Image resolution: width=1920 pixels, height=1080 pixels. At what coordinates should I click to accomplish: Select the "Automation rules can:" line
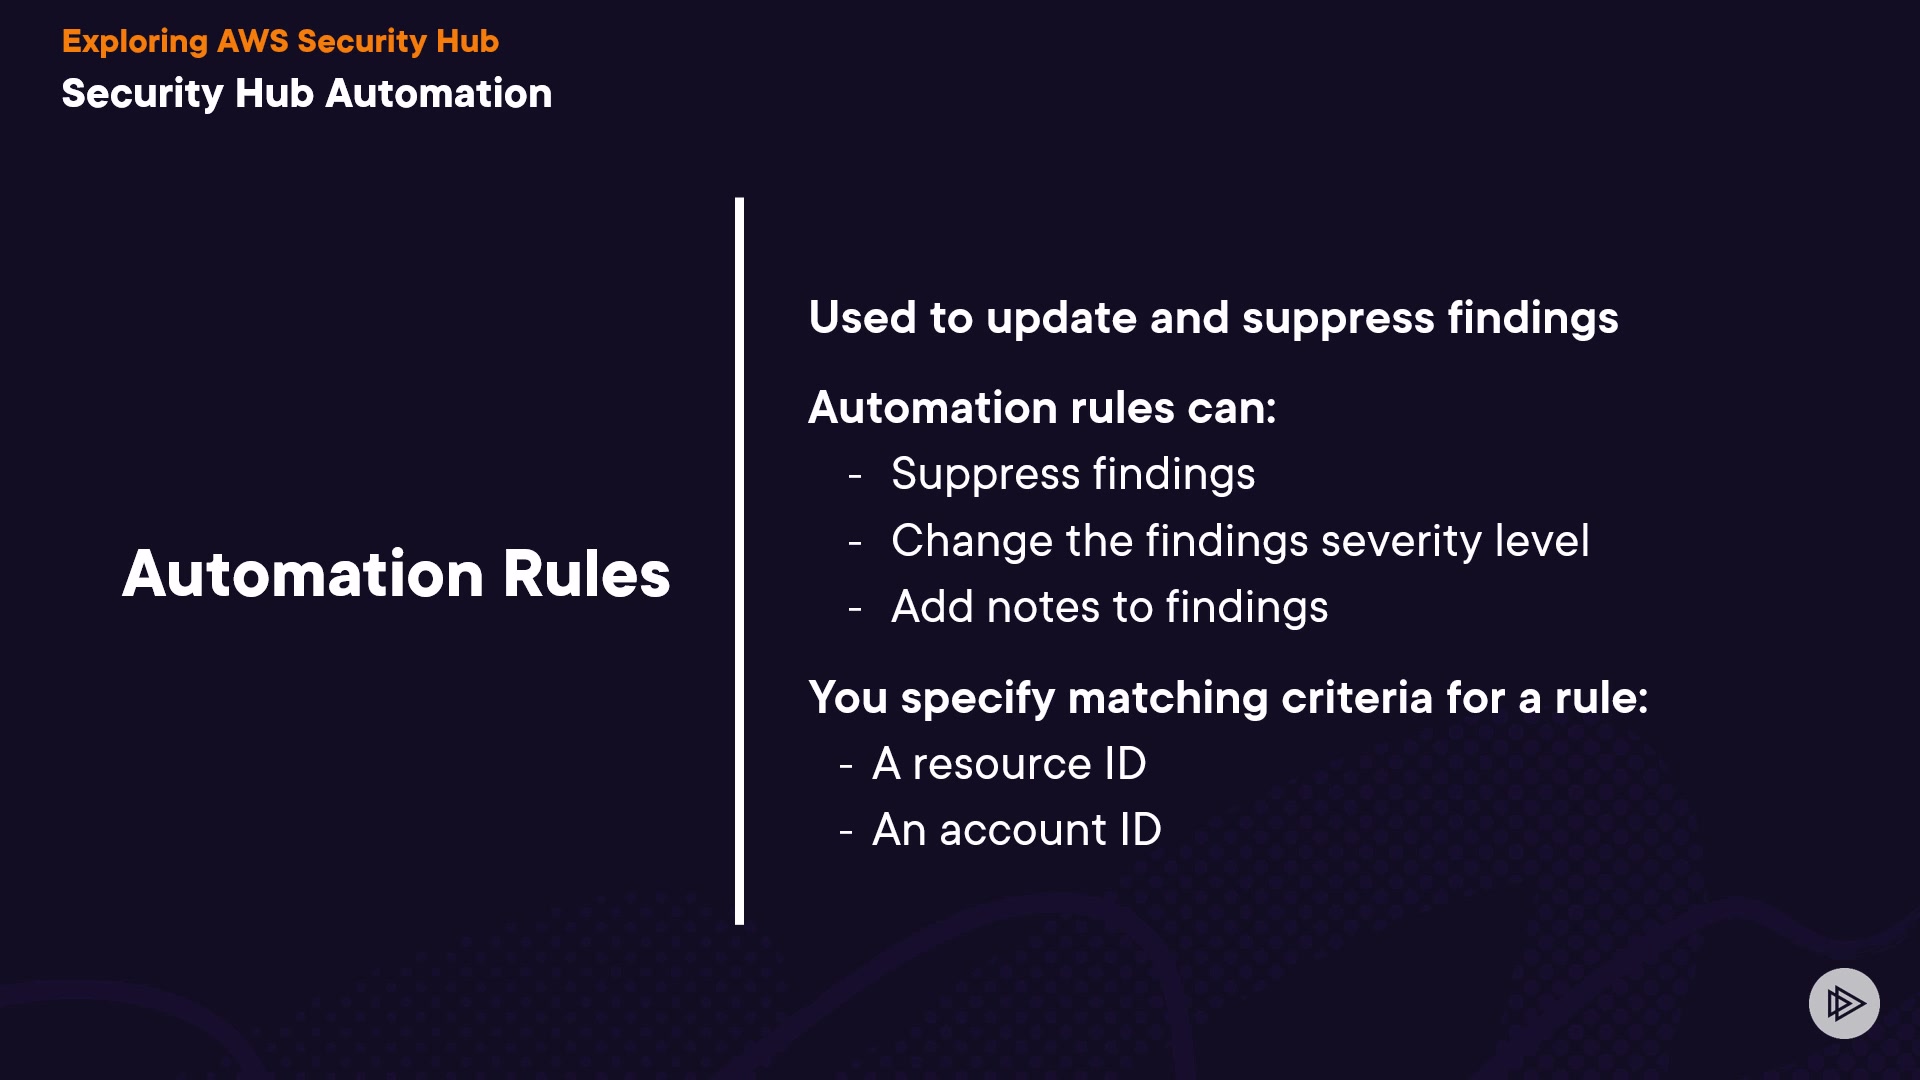1042,408
